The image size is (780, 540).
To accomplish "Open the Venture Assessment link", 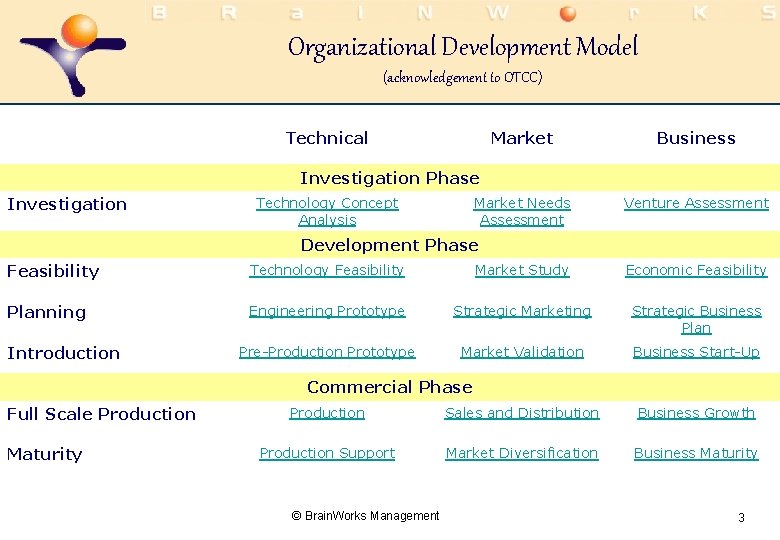I will (x=696, y=203).
